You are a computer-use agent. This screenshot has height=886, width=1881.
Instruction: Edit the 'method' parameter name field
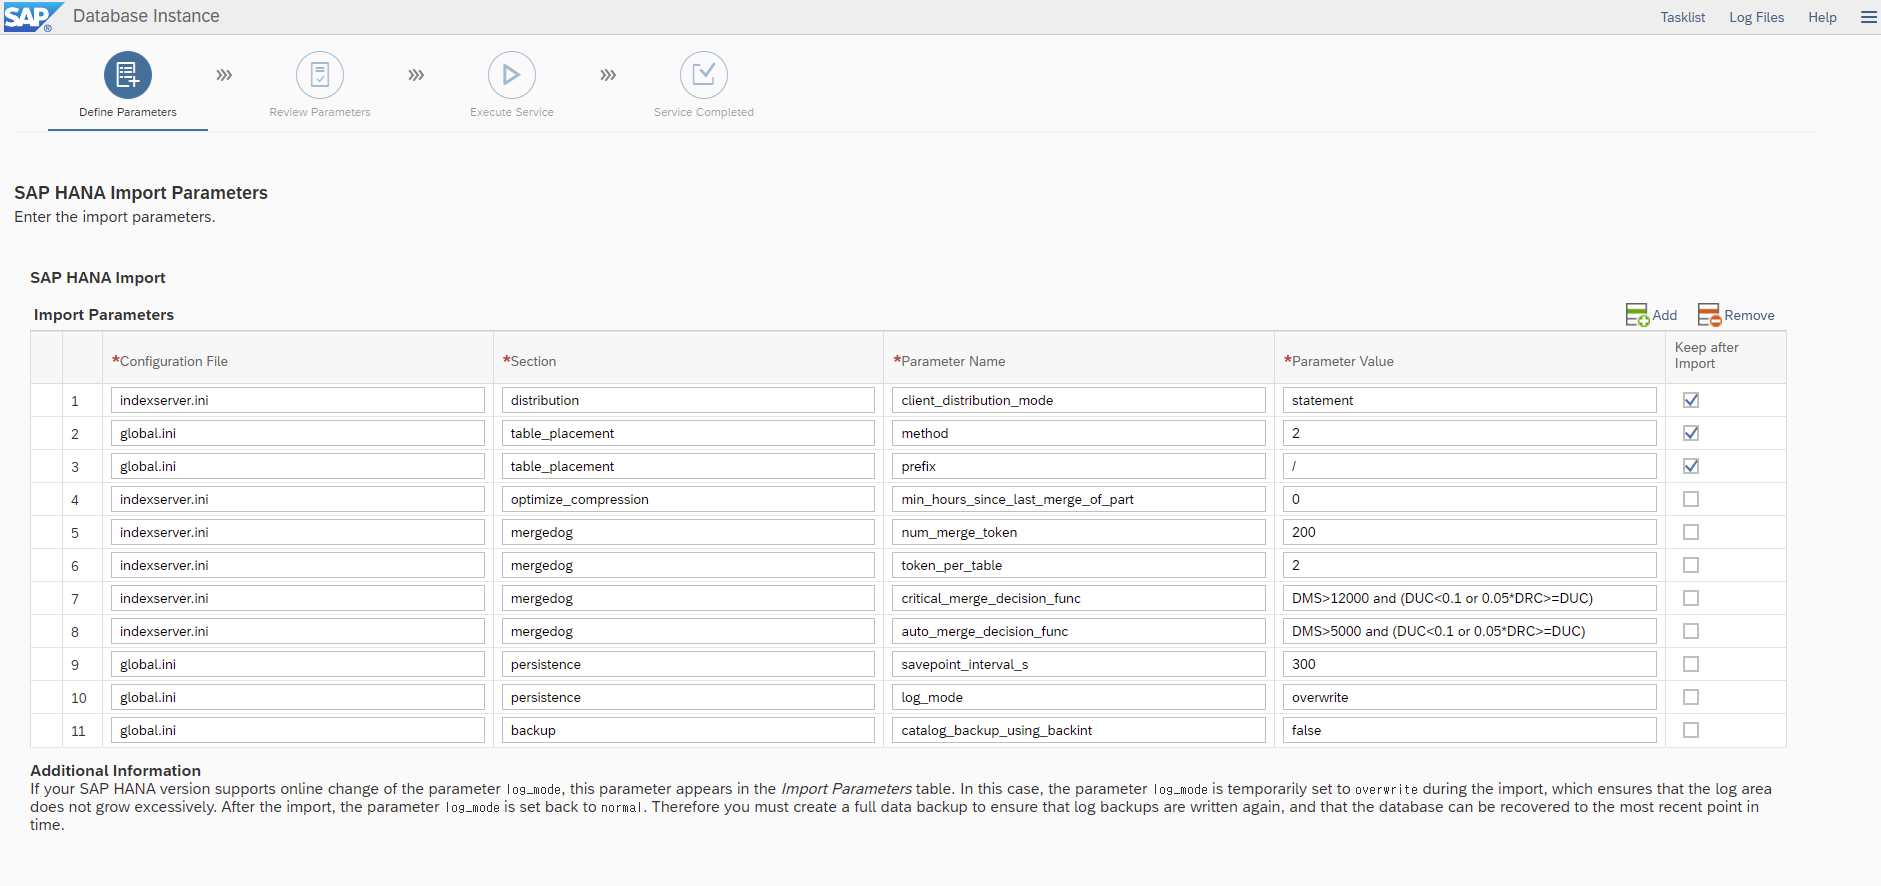pos(1079,433)
